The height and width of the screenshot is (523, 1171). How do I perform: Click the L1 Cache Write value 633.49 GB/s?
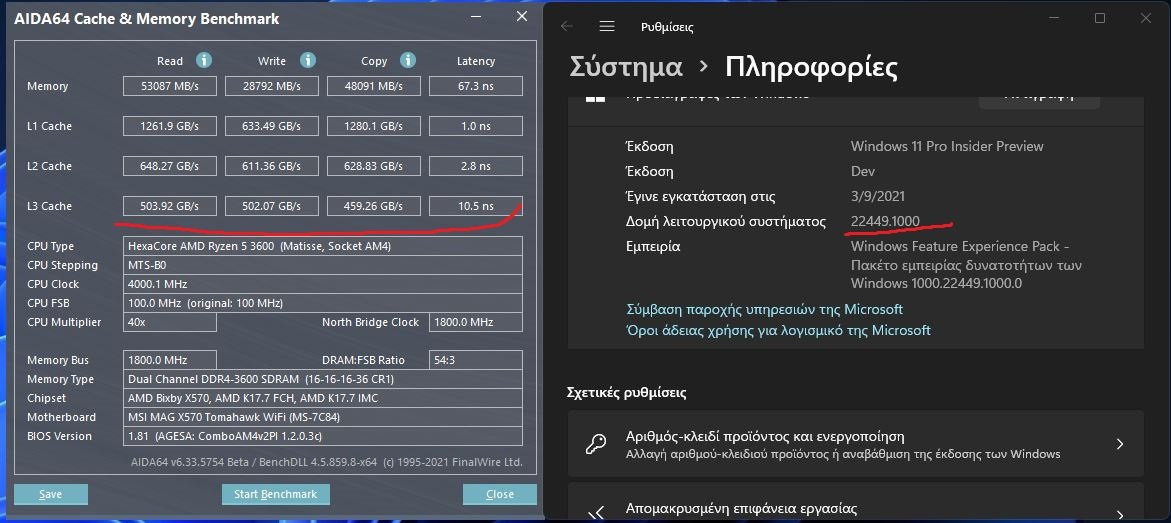coord(272,126)
